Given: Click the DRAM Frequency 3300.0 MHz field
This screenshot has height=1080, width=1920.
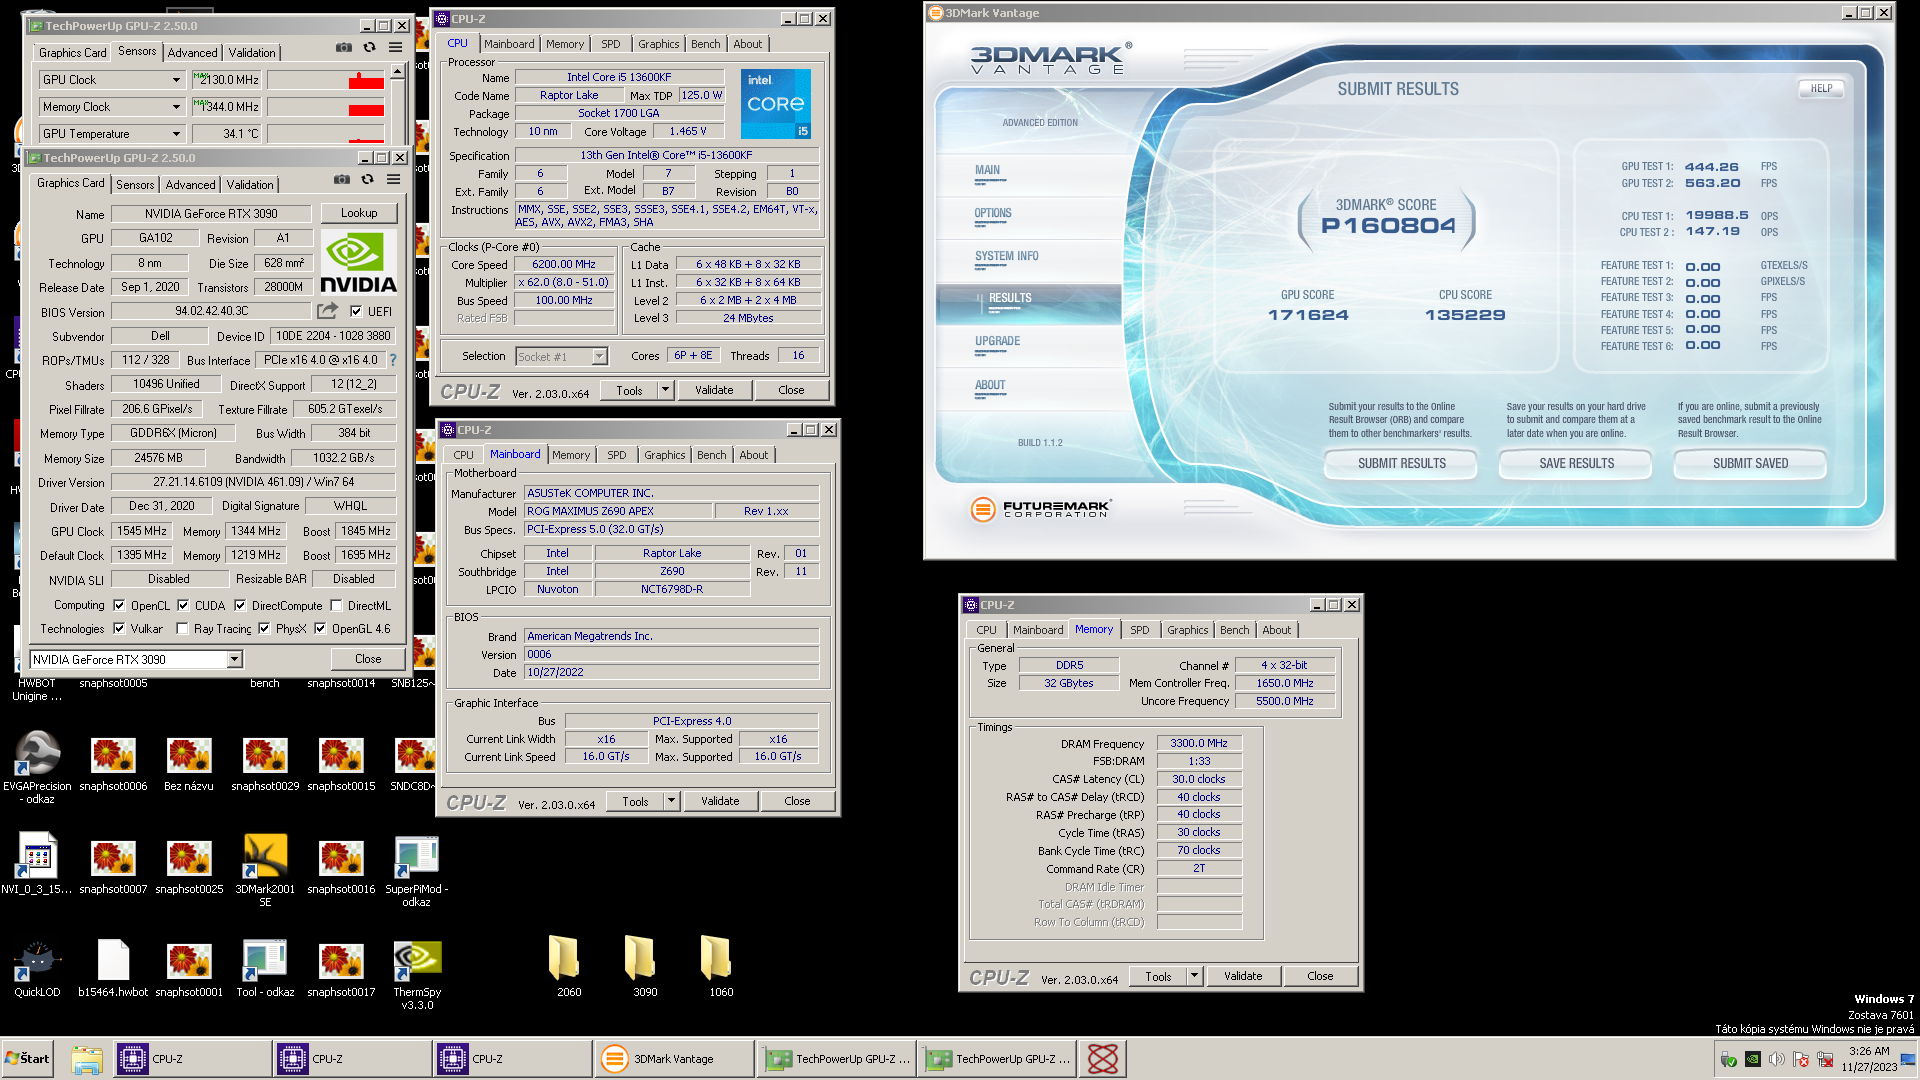Looking at the screenshot, I should click(1199, 743).
